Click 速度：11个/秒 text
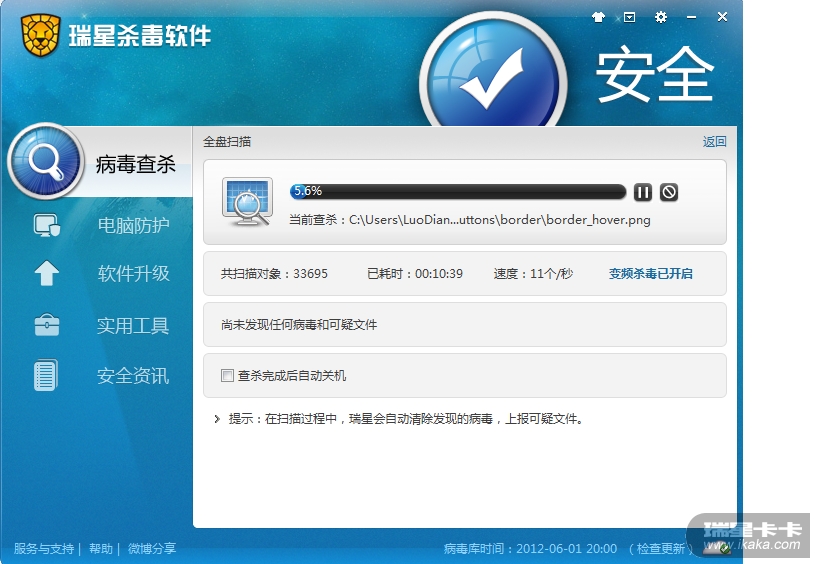The height and width of the screenshot is (564, 819). 533,274
